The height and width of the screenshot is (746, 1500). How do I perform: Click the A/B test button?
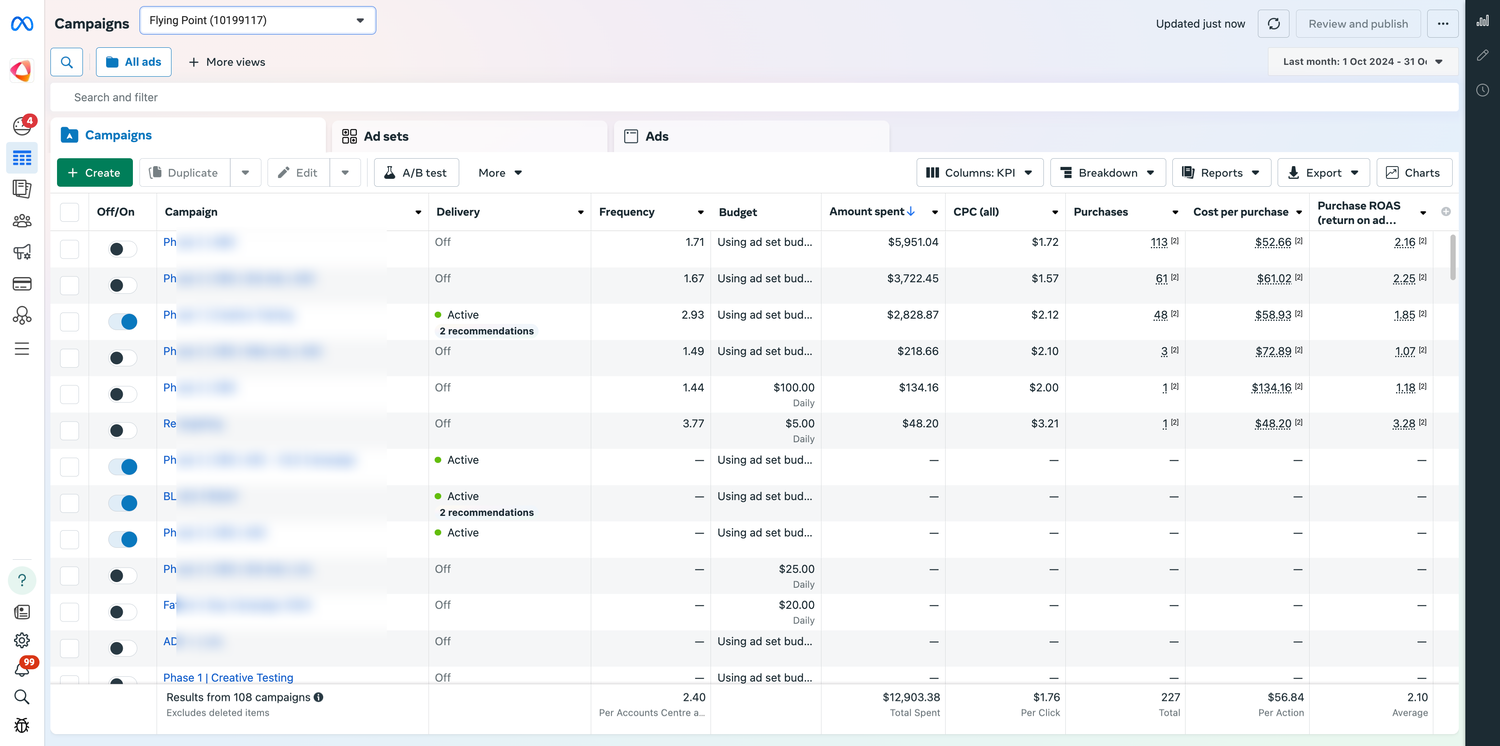(416, 173)
